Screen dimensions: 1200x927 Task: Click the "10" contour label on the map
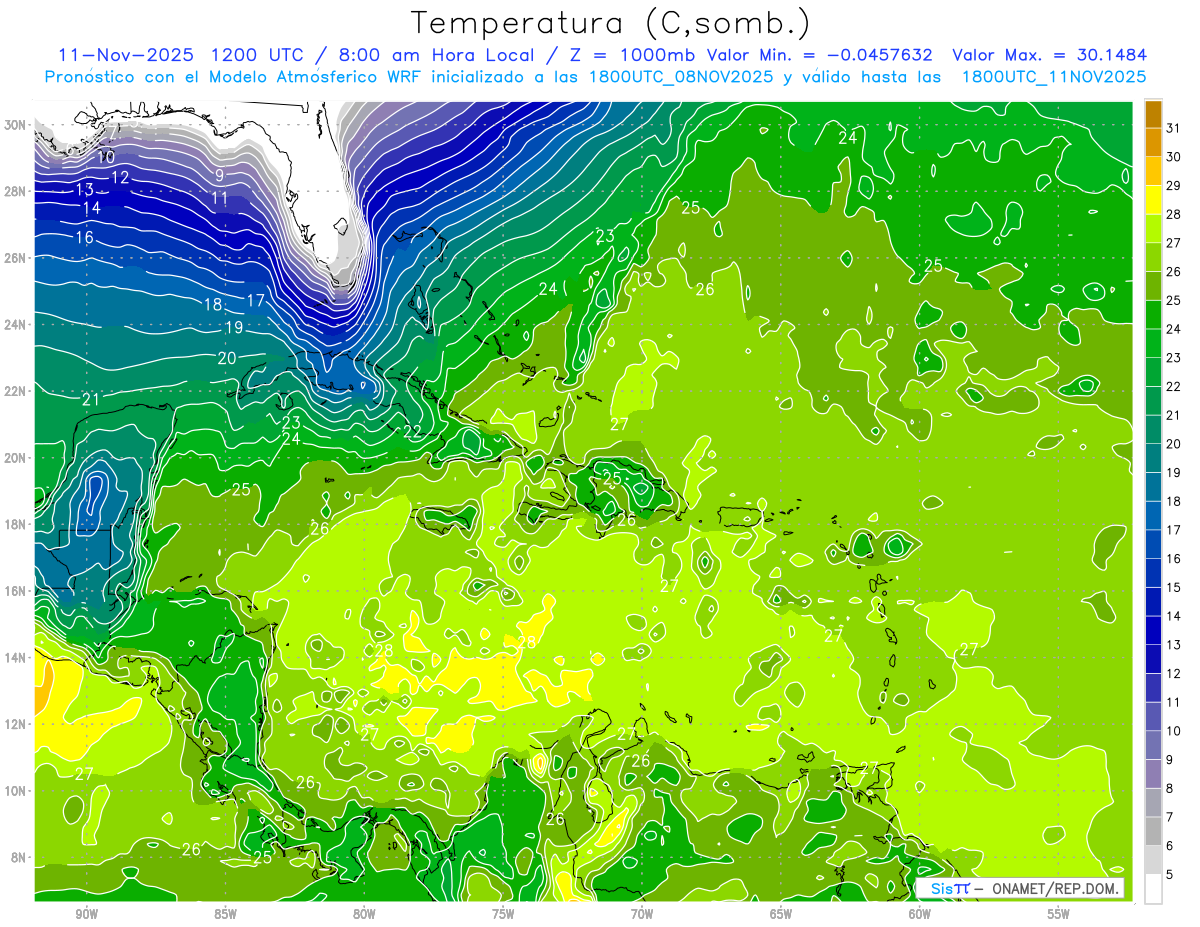tap(106, 158)
